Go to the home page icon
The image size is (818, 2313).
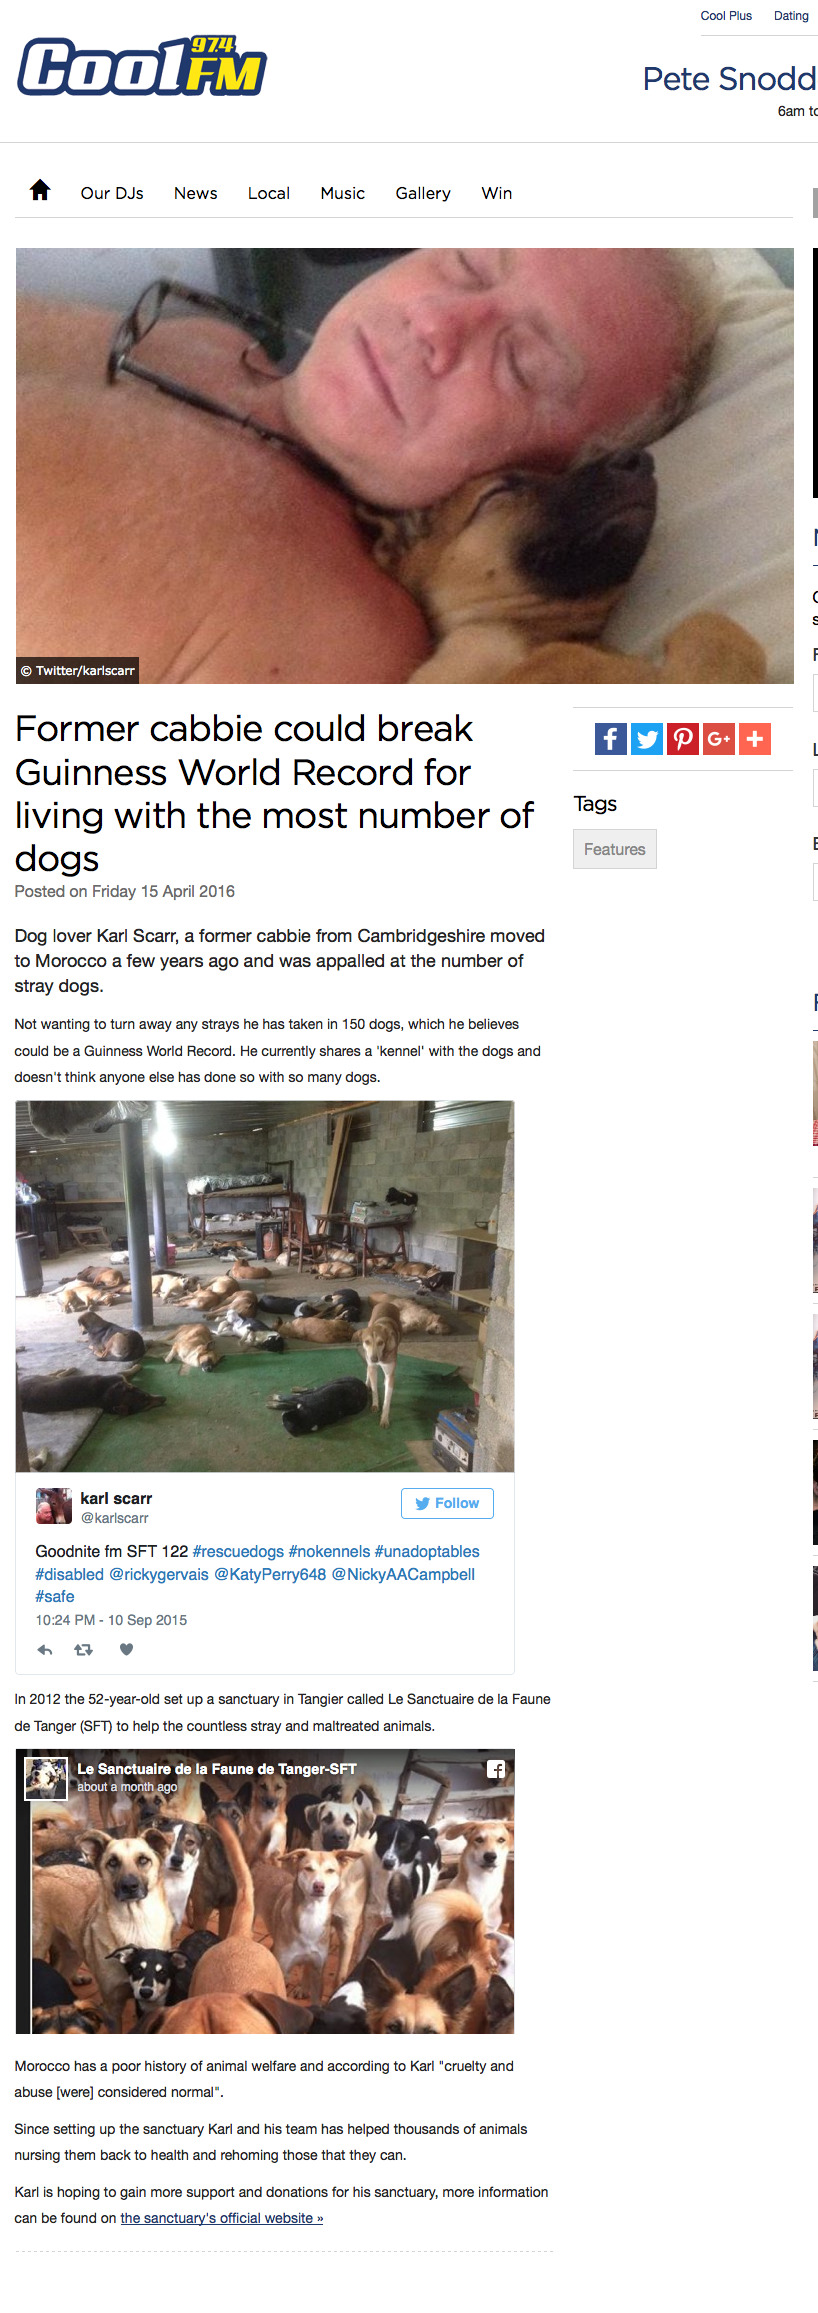point(40,190)
